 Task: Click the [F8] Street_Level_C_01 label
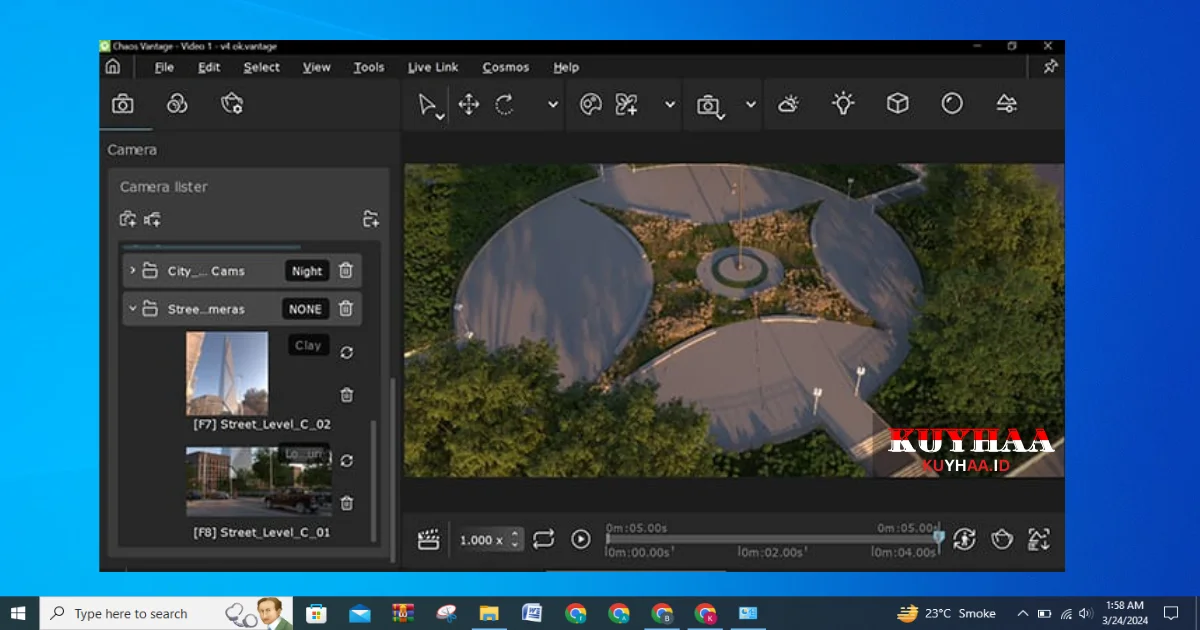262,533
